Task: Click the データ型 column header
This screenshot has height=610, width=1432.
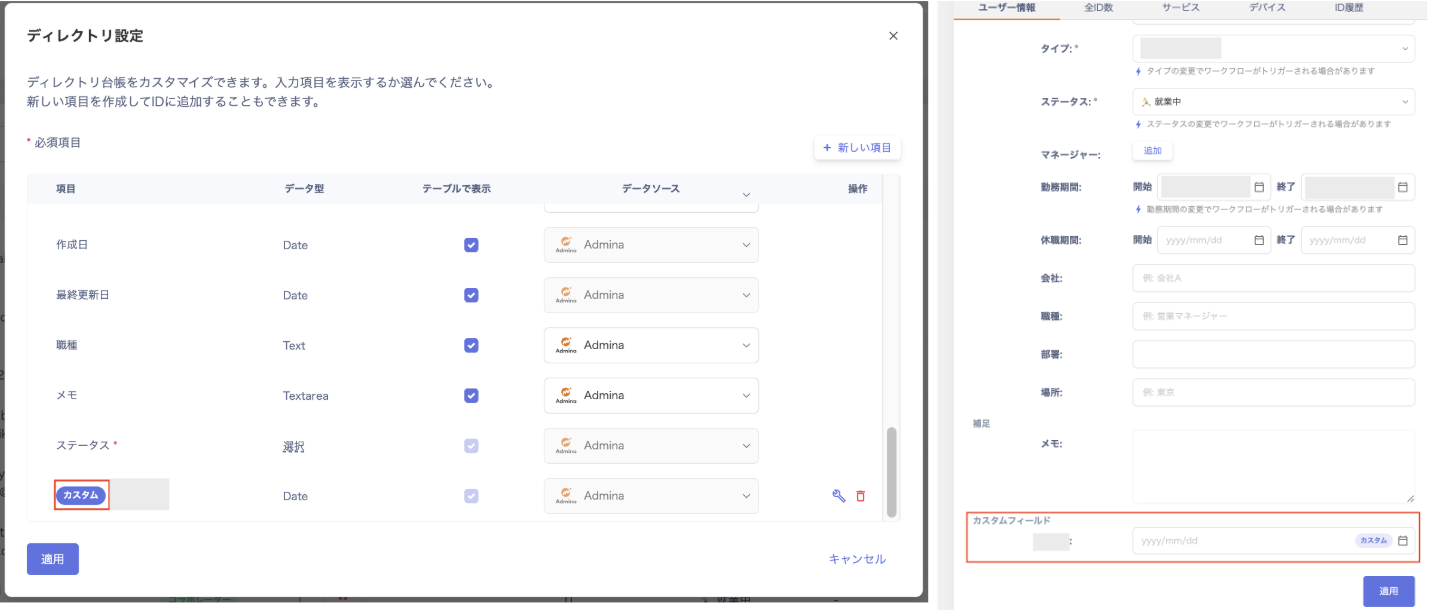Action: pos(304,188)
